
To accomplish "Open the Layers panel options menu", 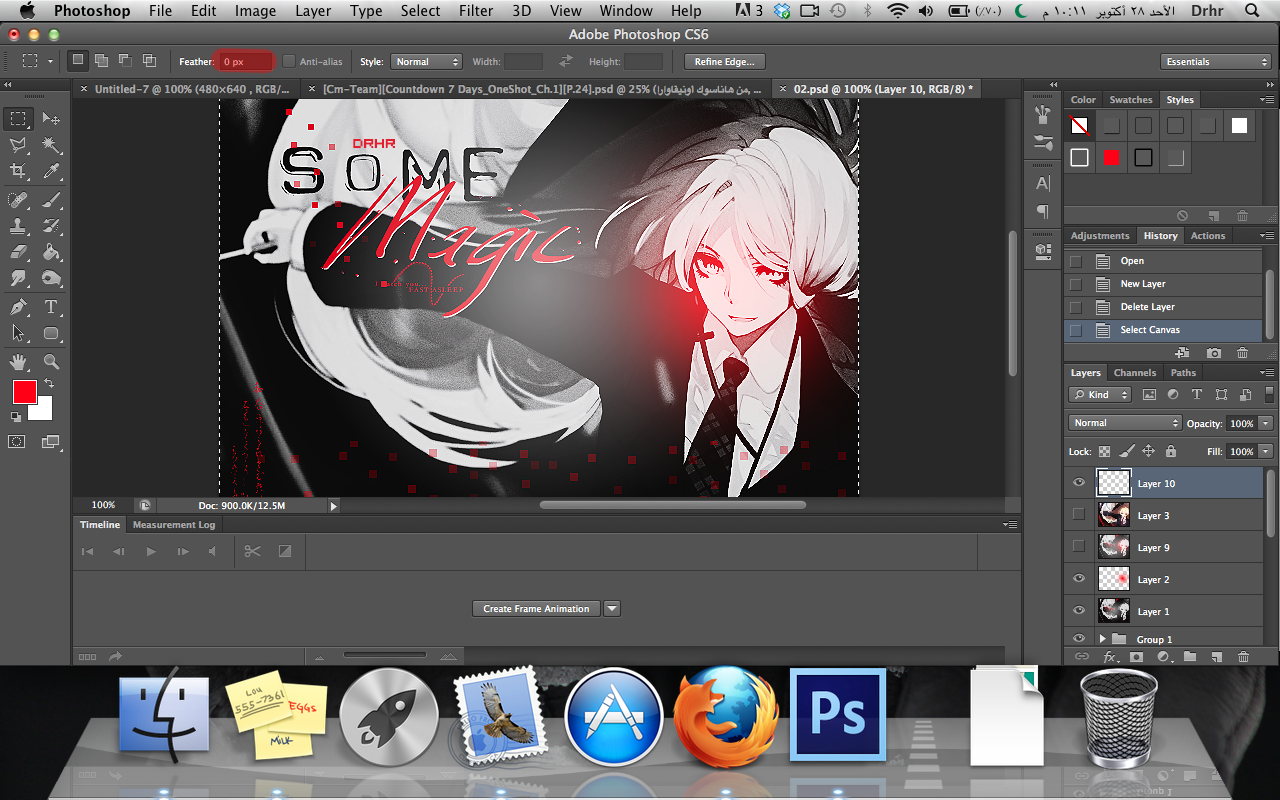I will pos(1269,373).
